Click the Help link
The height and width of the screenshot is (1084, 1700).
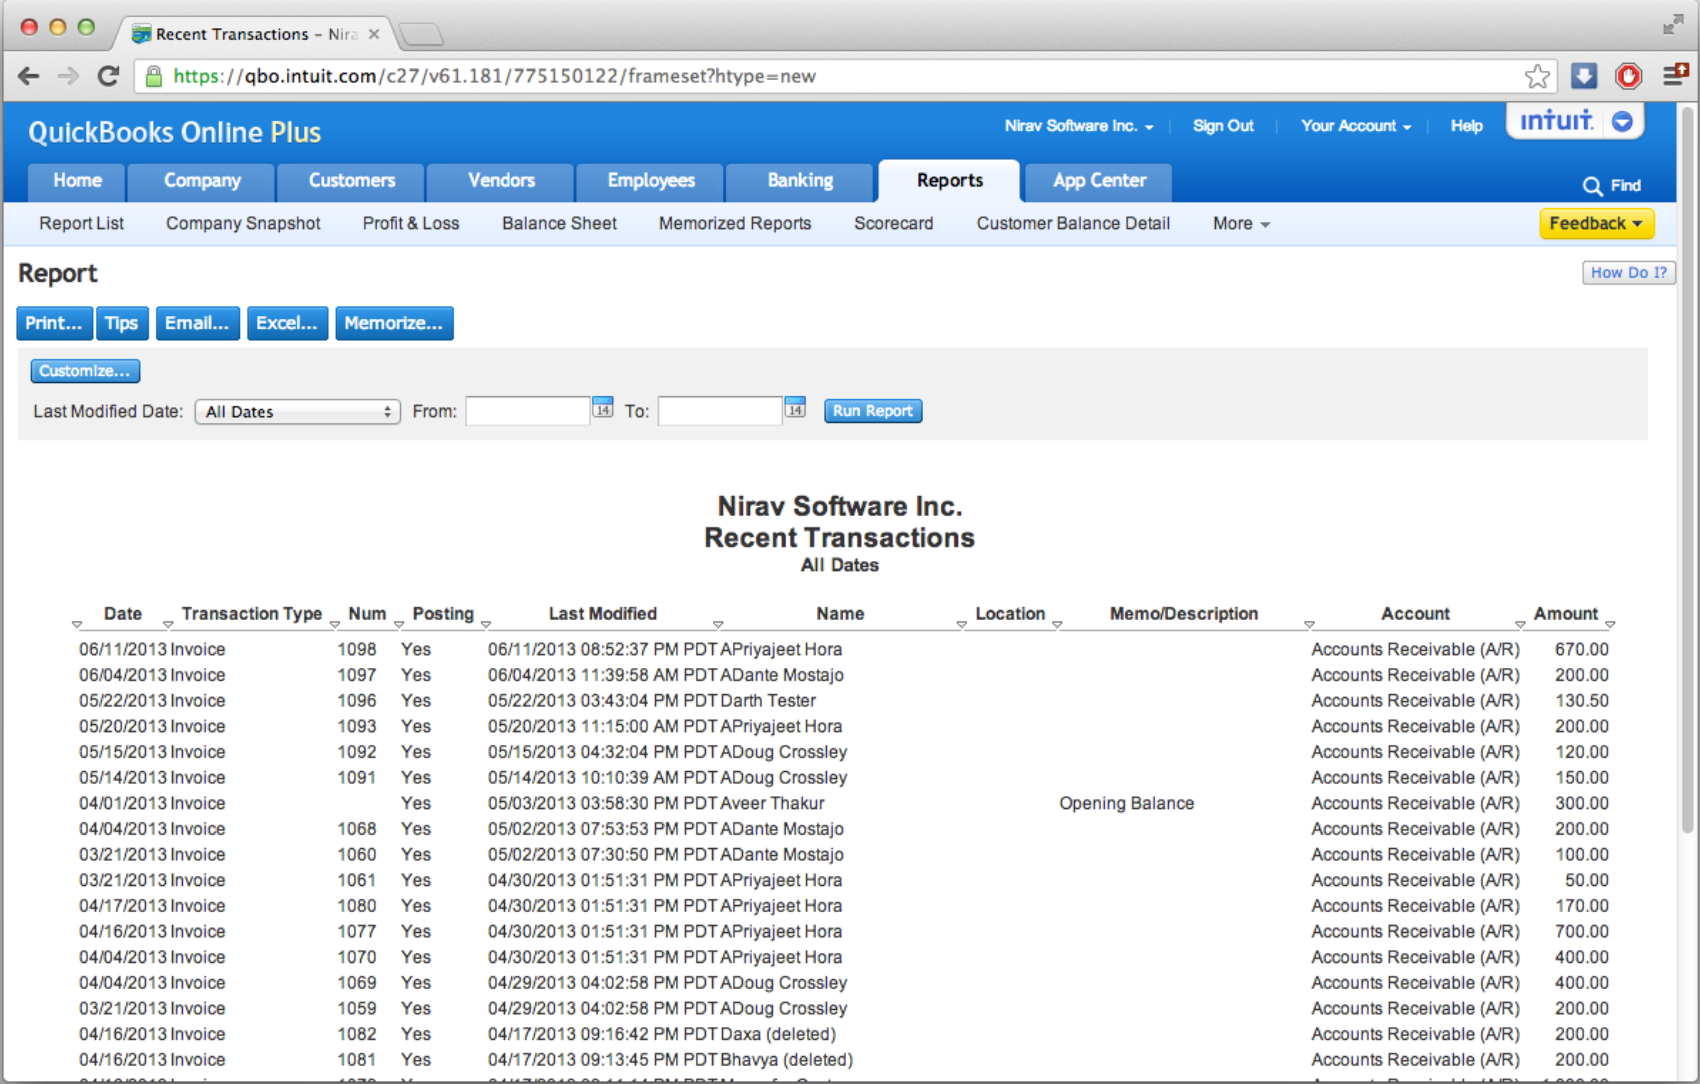click(1467, 126)
